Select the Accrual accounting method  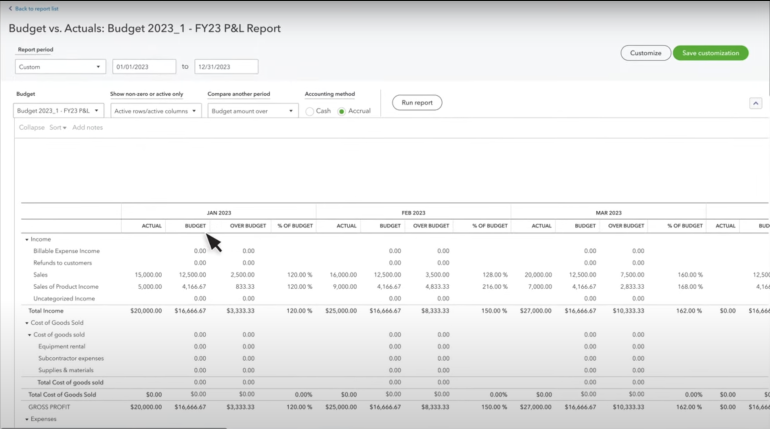342,111
